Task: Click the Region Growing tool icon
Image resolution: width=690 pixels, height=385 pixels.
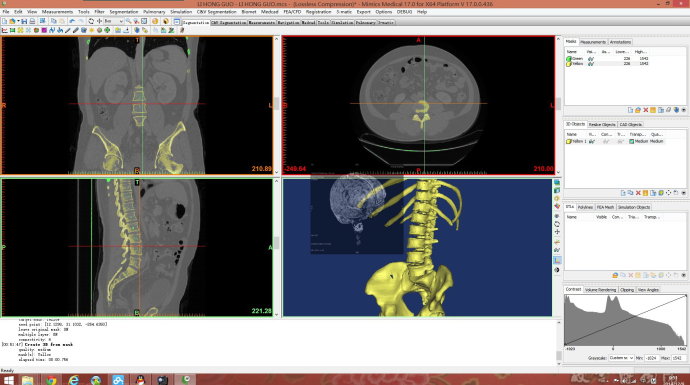Action: [x=20, y=30]
